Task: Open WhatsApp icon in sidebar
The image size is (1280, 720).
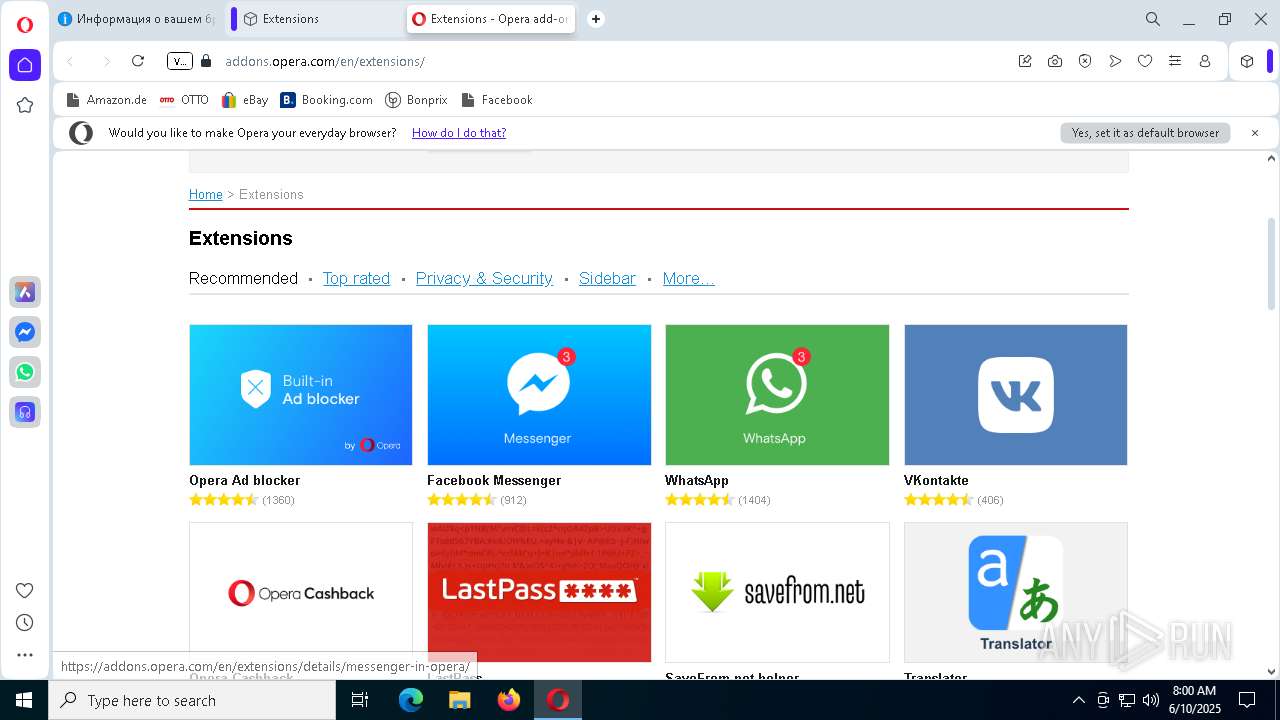Action: pyautogui.click(x=25, y=372)
